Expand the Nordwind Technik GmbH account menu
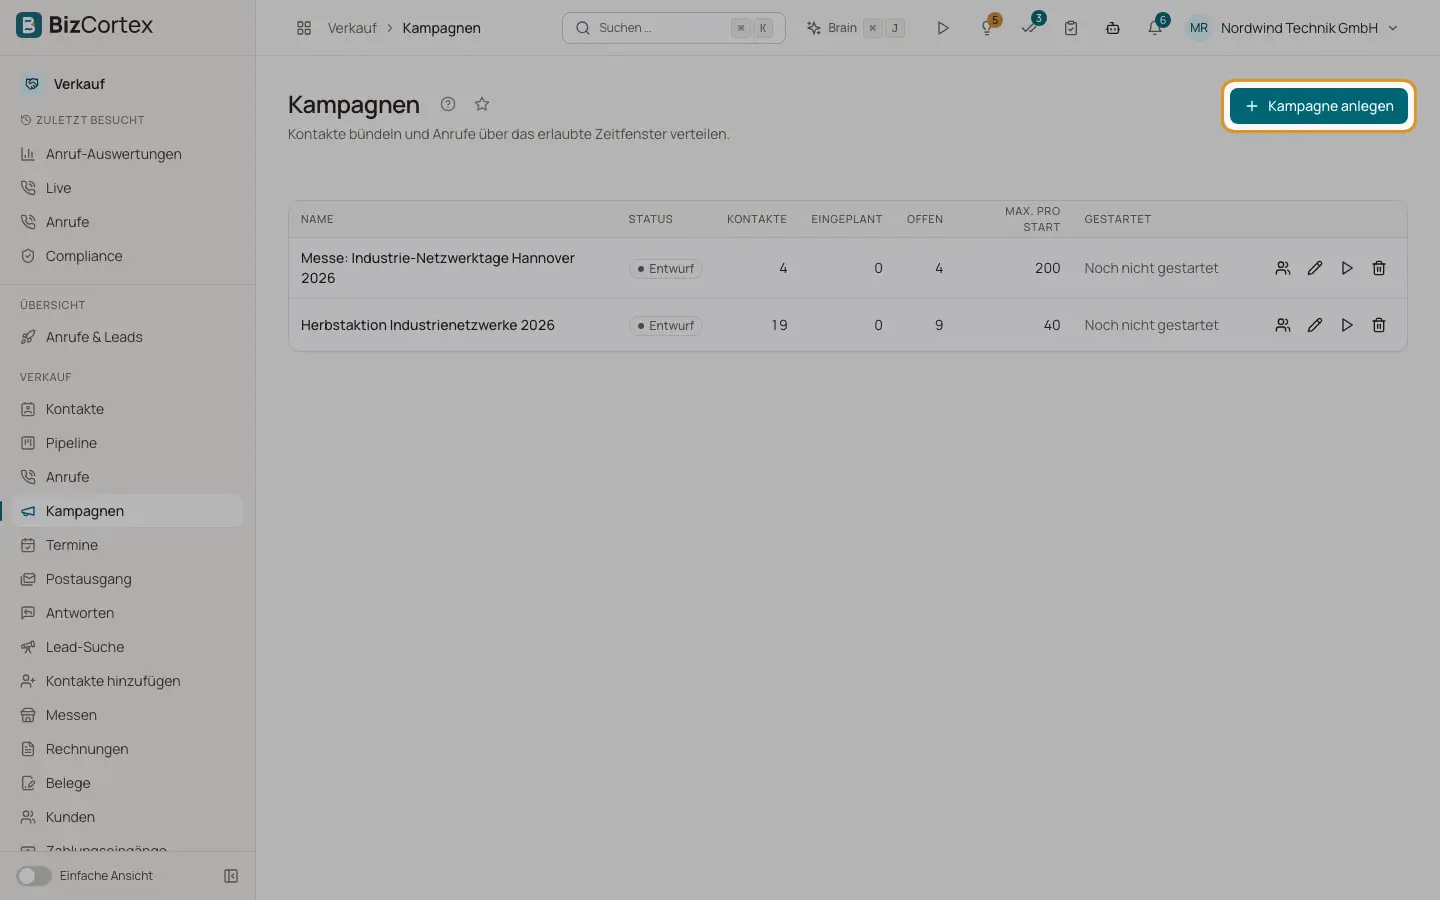This screenshot has width=1440, height=900. click(1293, 28)
